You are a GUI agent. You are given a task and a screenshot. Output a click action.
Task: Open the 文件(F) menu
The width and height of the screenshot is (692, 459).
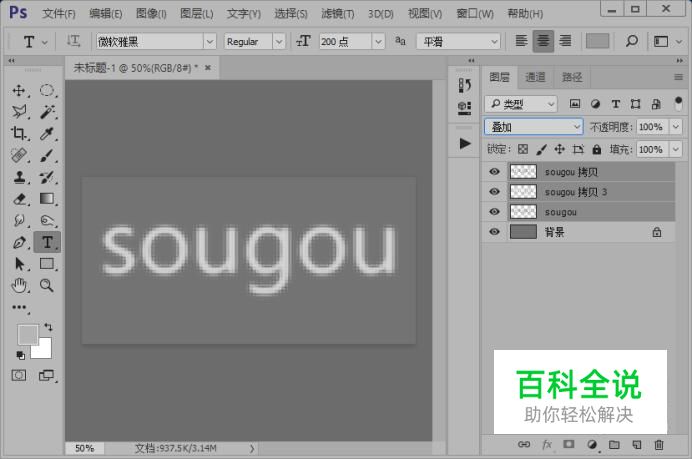coord(59,14)
